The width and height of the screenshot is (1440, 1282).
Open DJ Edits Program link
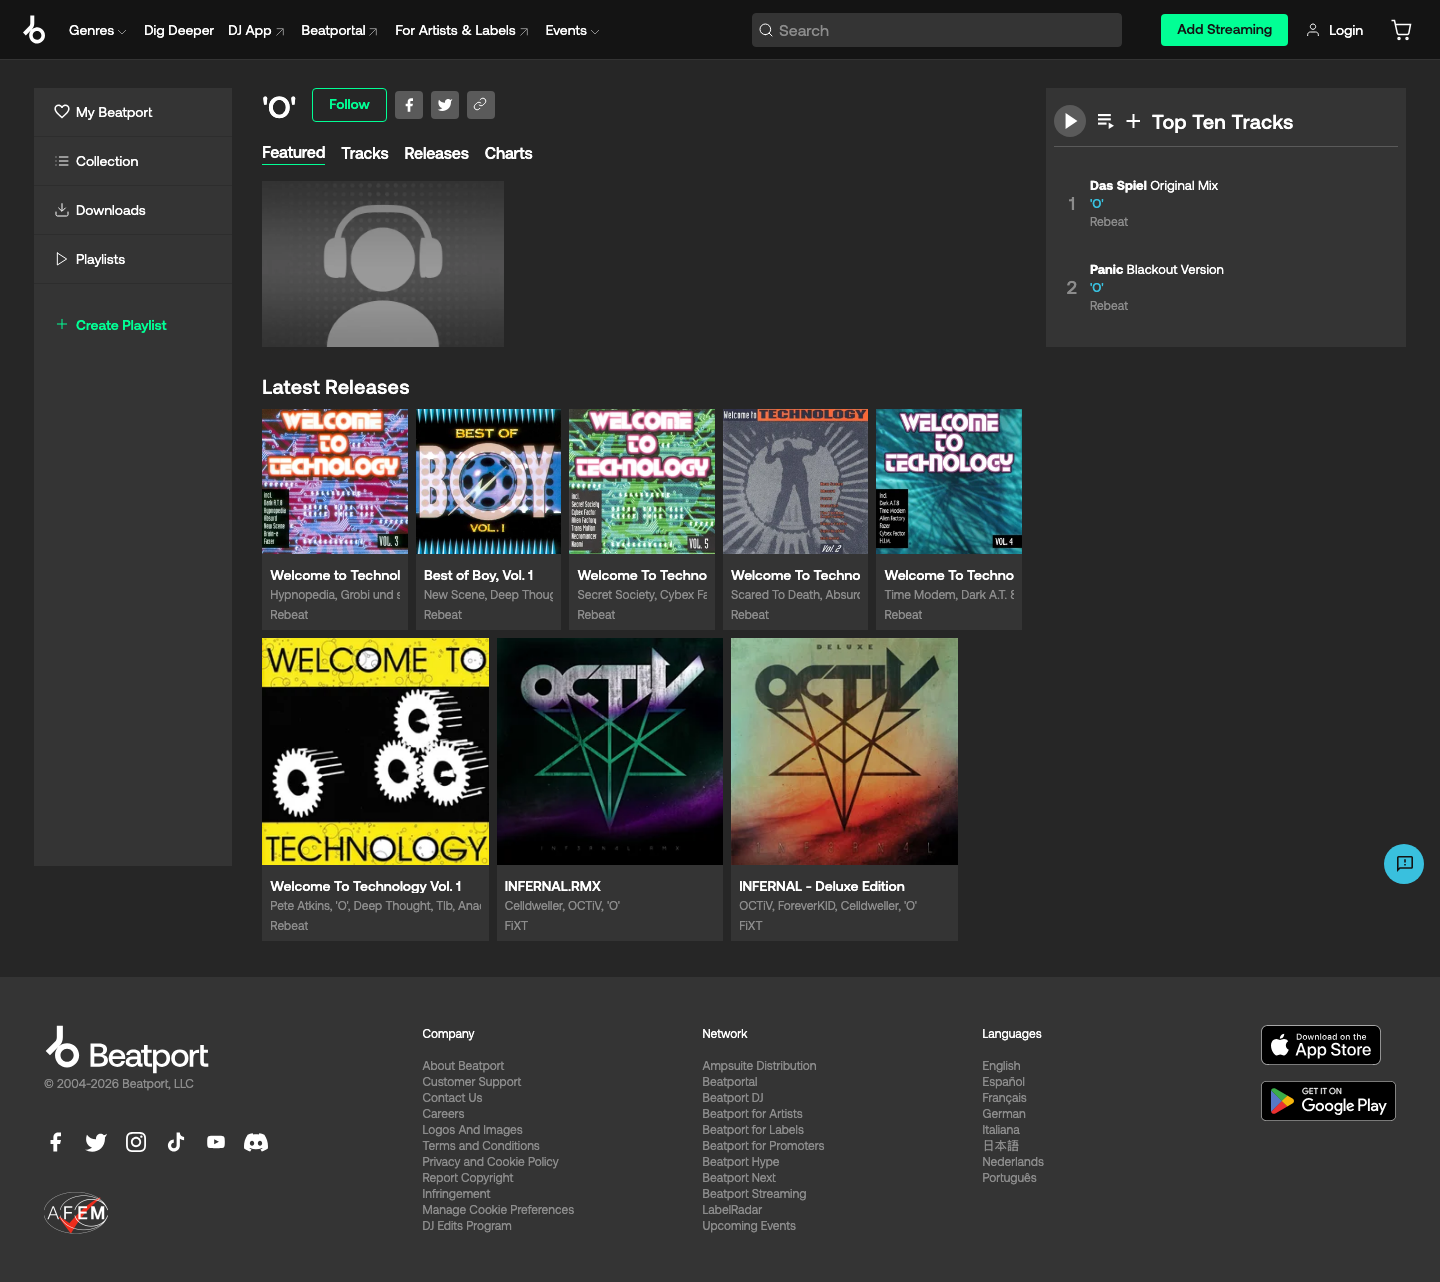tap(467, 1226)
